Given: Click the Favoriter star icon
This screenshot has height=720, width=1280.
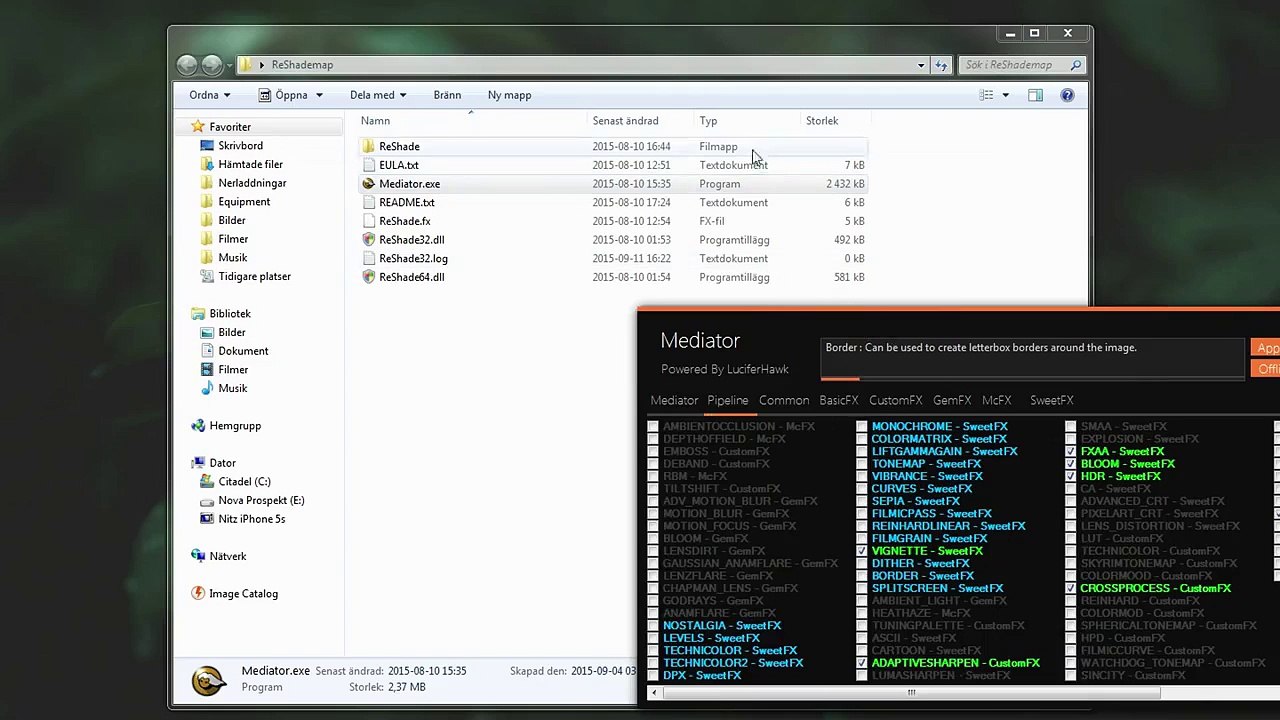Looking at the screenshot, I should (x=198, y=127).
